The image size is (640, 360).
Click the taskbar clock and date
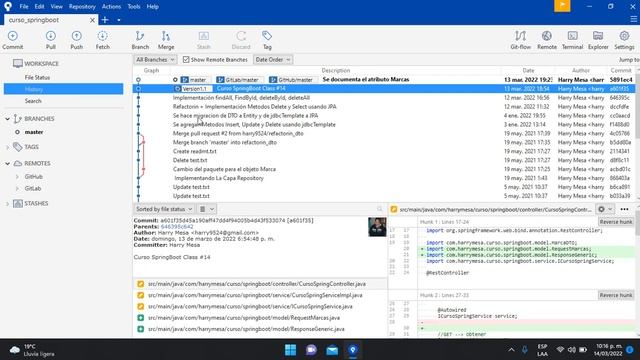coord(608,350)
